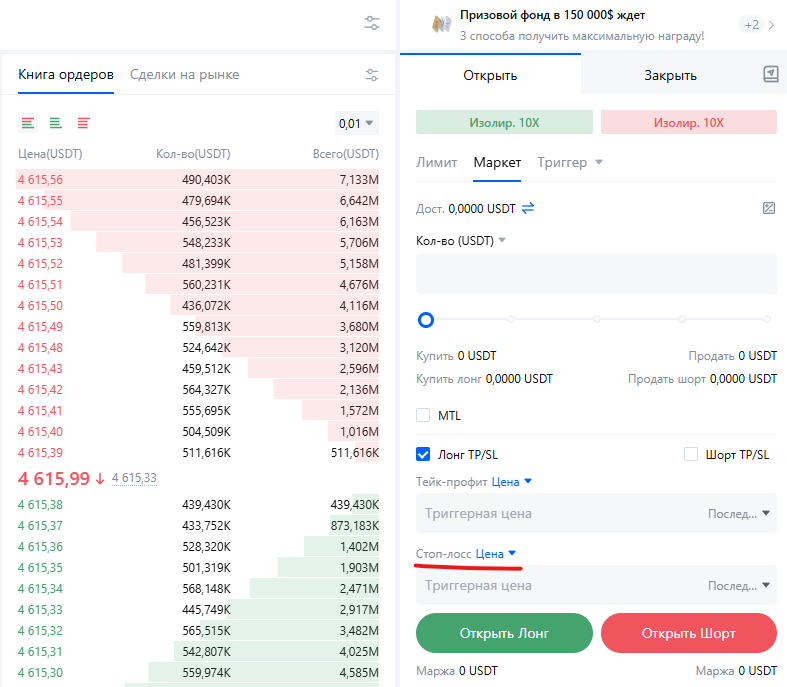Click green Изолир. 10X leverage button
The image size is (787, 687).
click(x=504, y=122)
